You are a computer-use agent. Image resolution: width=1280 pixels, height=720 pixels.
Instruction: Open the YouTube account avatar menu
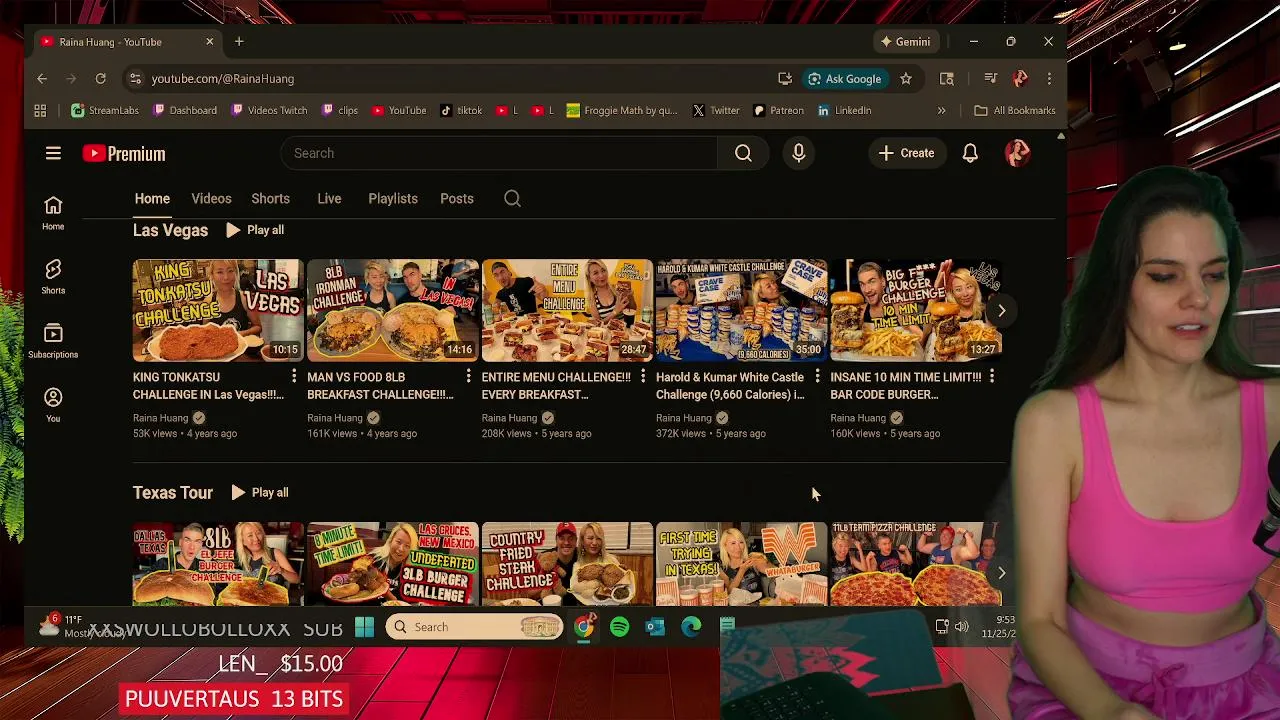[1017, 153]
